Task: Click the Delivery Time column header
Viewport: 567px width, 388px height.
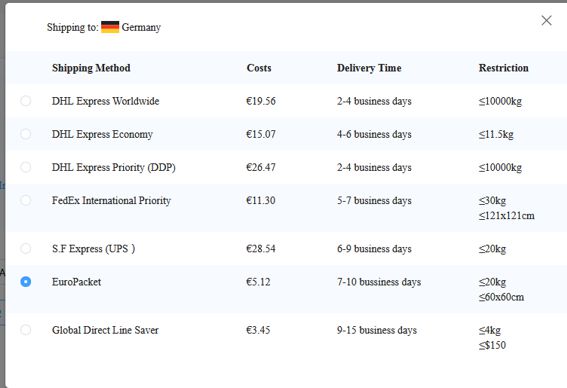Action: (369, 68)
